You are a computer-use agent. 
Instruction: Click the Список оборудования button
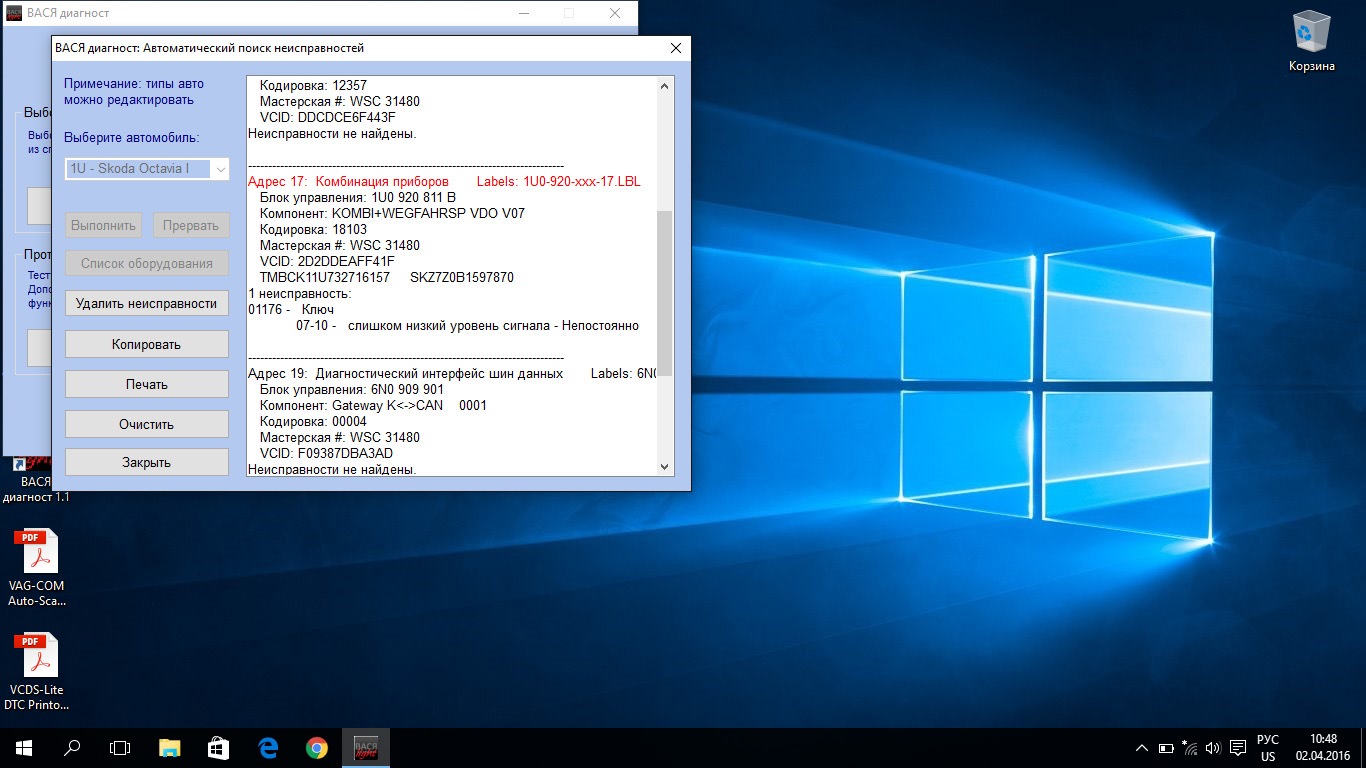coord(147,264)
